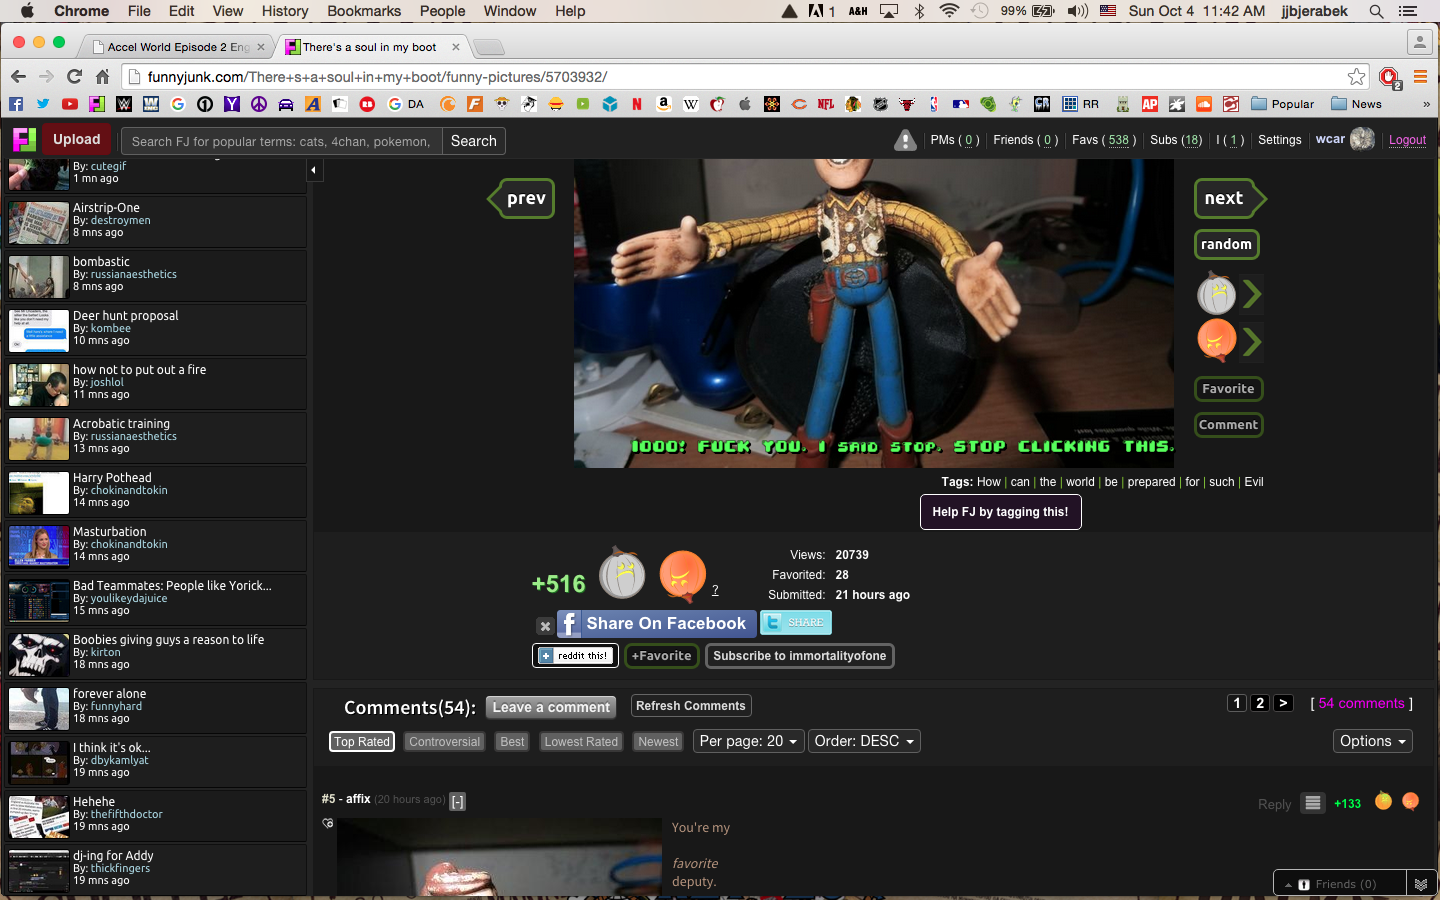Reload the page using the refresh icon

coord(74,77)
